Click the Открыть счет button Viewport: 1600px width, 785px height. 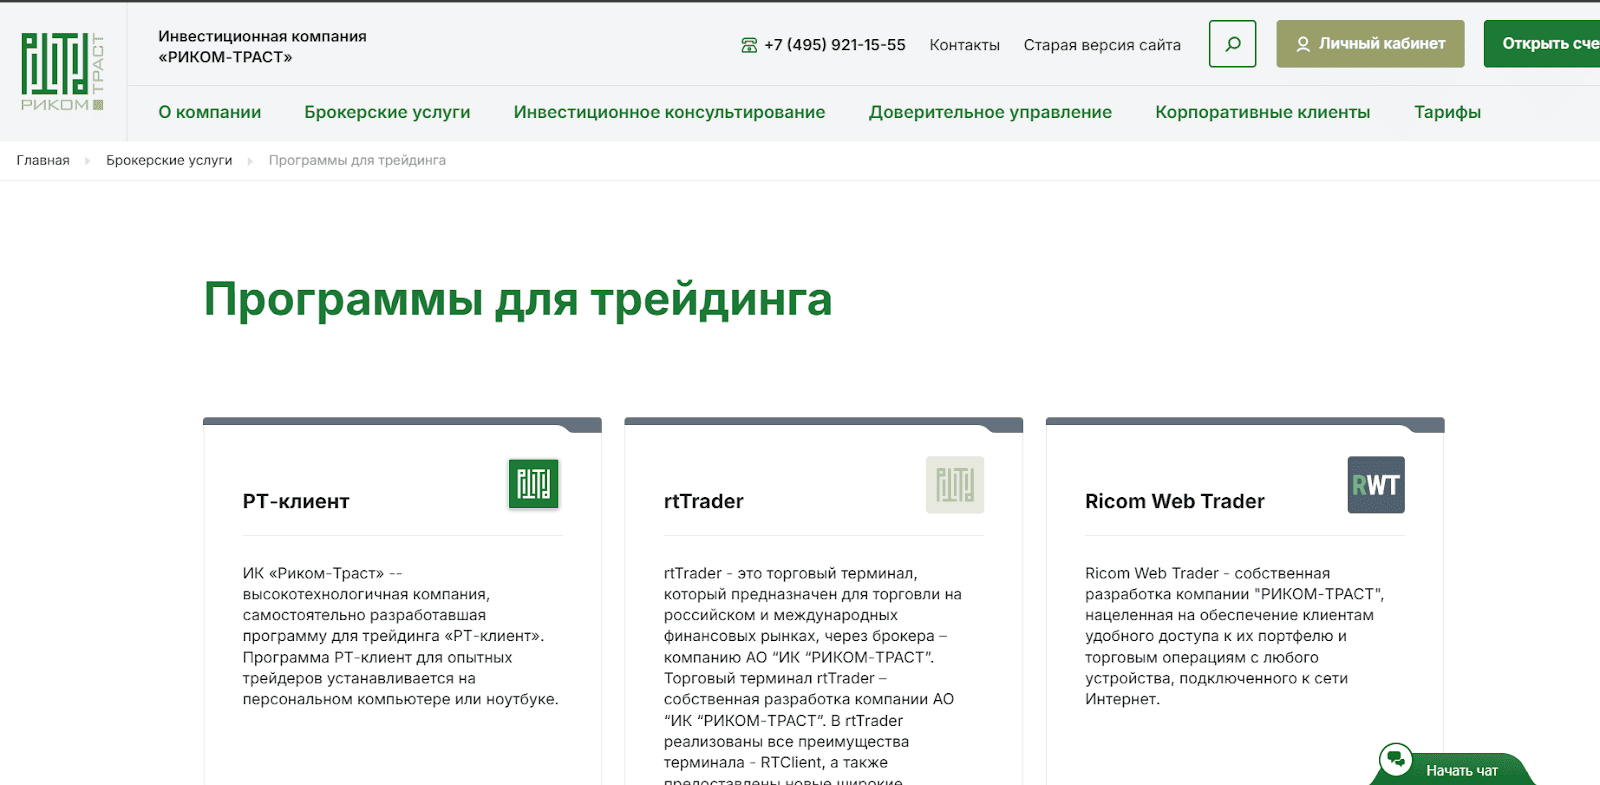tap(1542, 44)
